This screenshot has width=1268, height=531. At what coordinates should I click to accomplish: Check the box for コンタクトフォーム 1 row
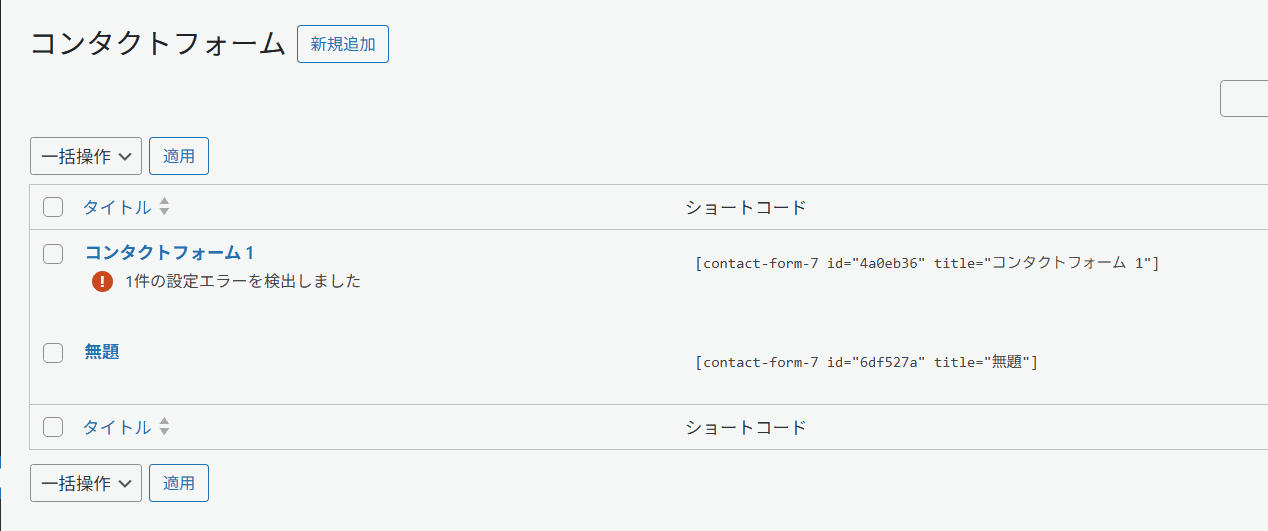coord(53,253)
